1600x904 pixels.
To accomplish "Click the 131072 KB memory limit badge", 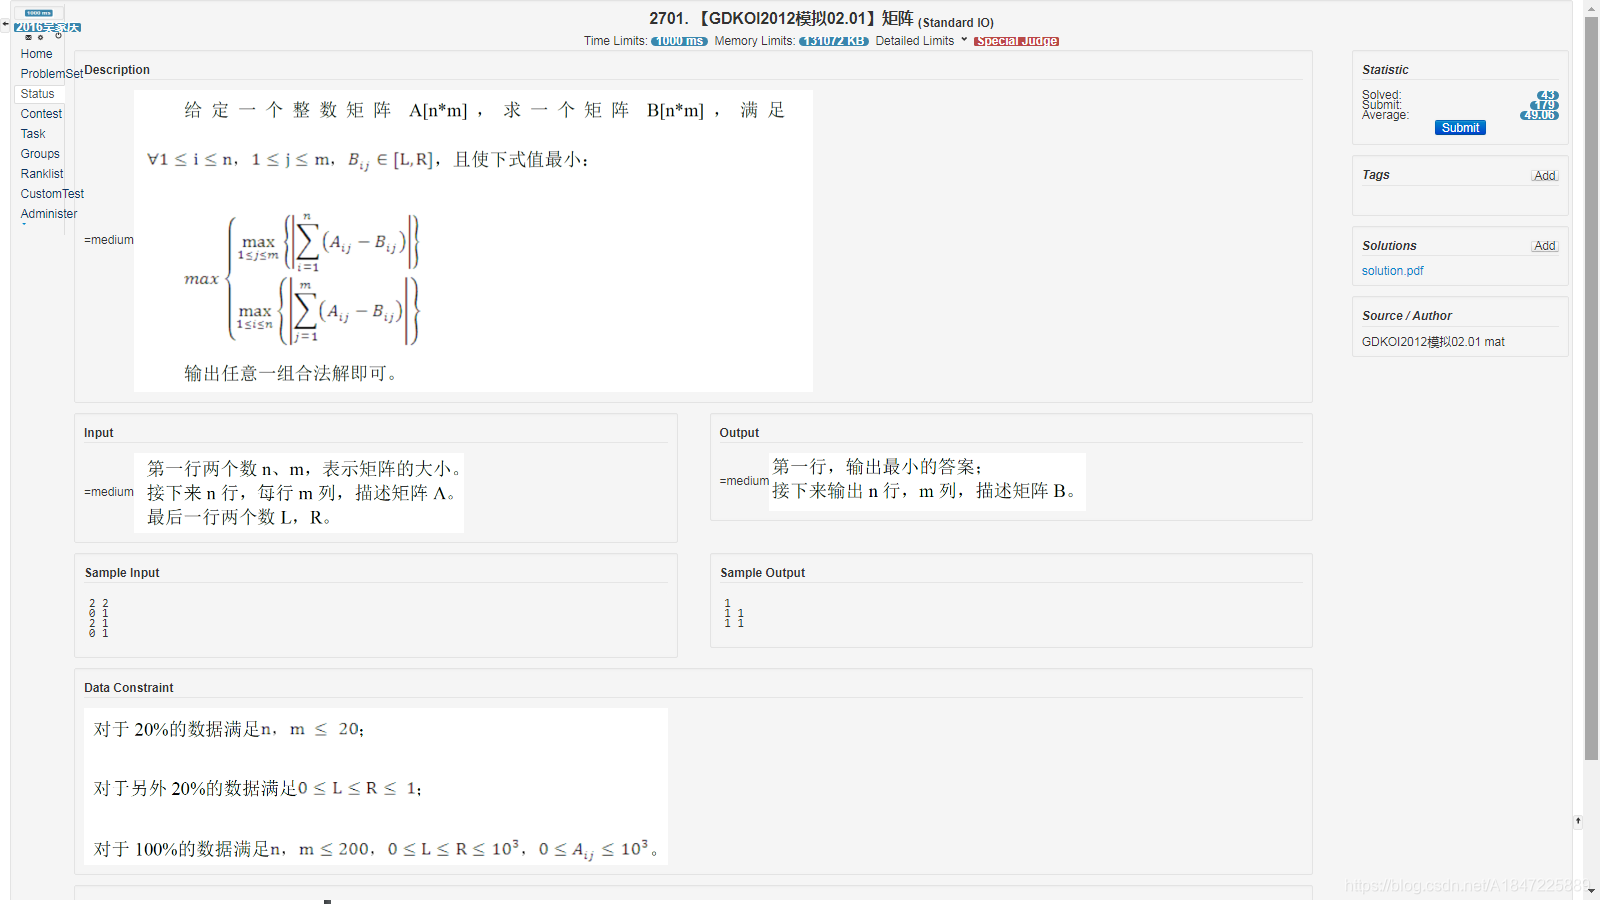I will coord(834,41).
